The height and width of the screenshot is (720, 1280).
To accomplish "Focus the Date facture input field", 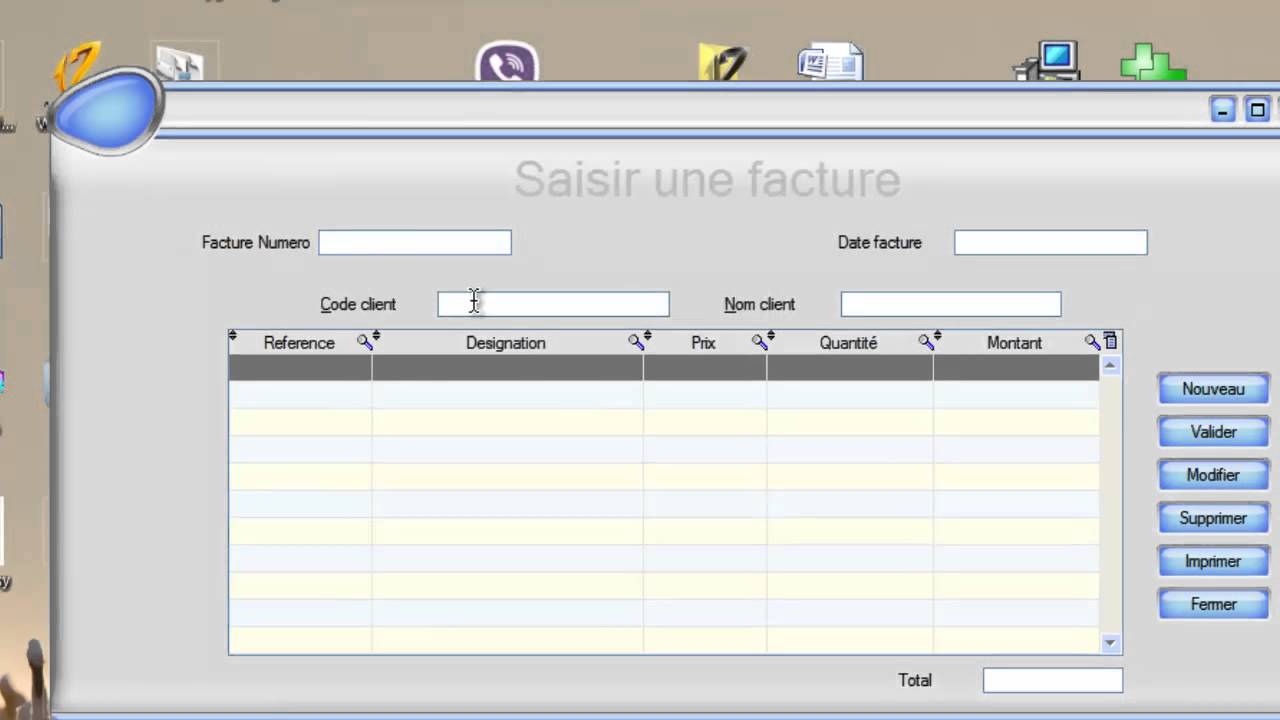I will (1051, 242).
